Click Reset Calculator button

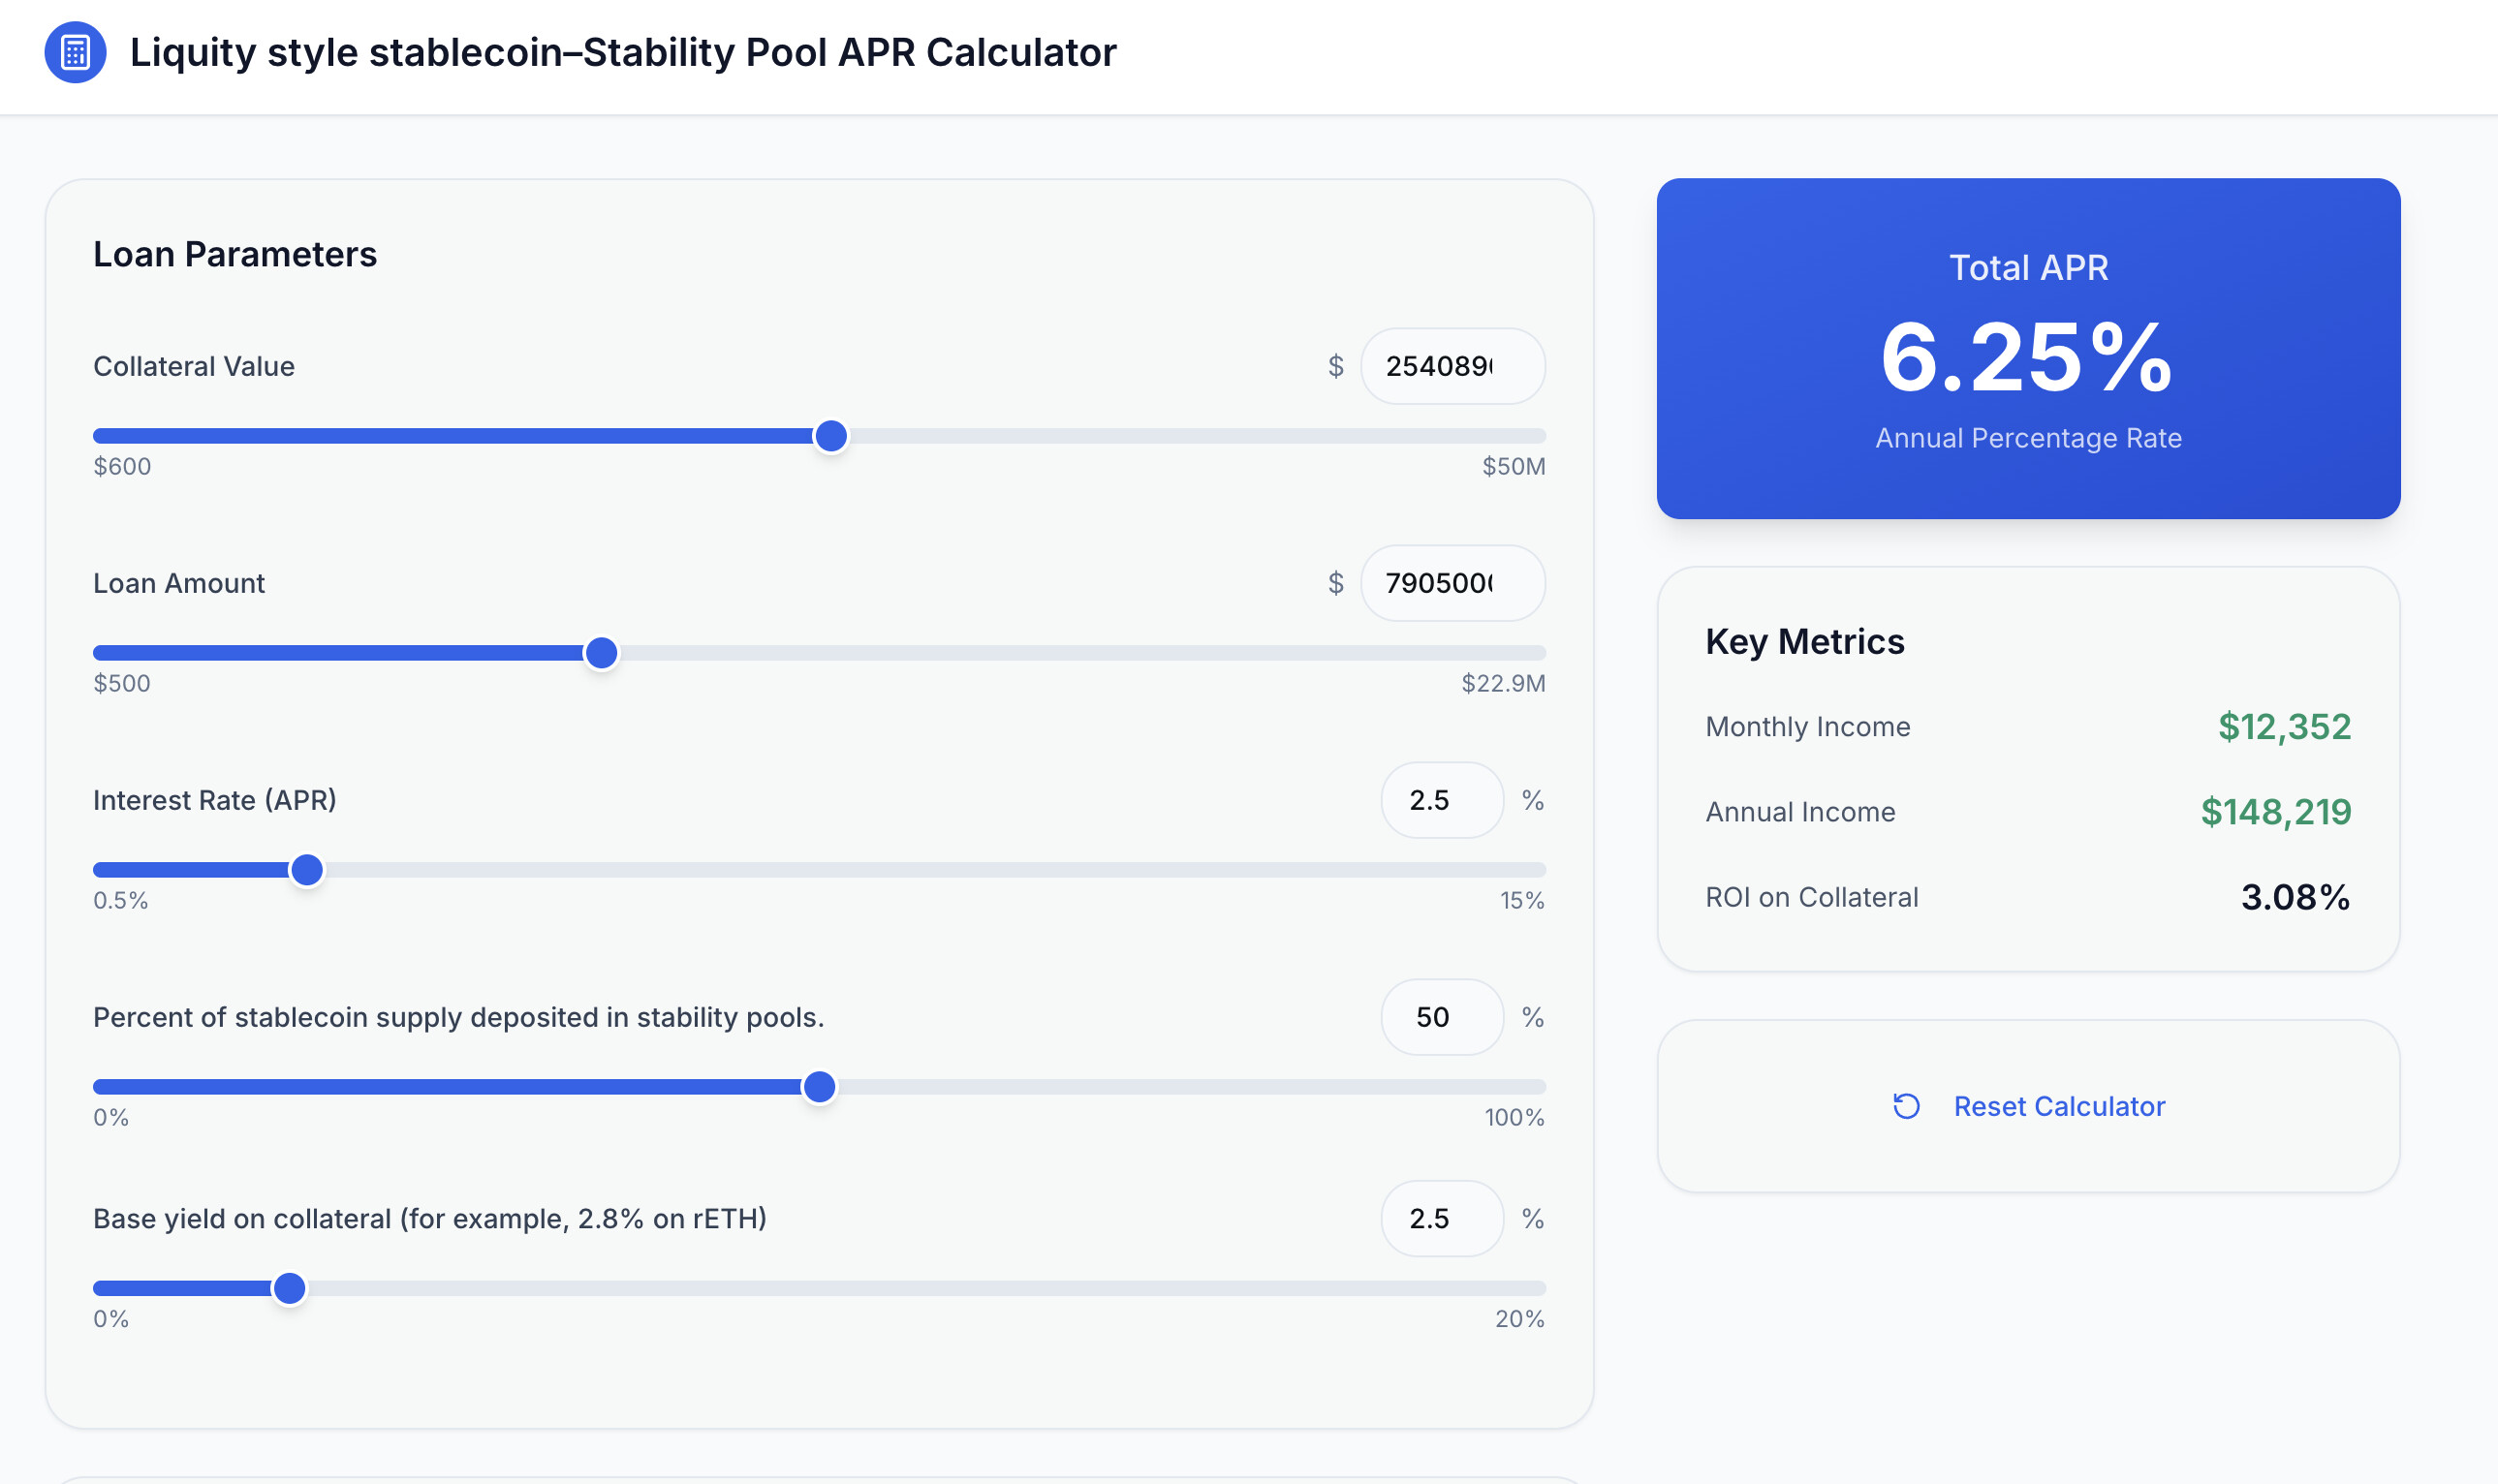point(2028,1106)
